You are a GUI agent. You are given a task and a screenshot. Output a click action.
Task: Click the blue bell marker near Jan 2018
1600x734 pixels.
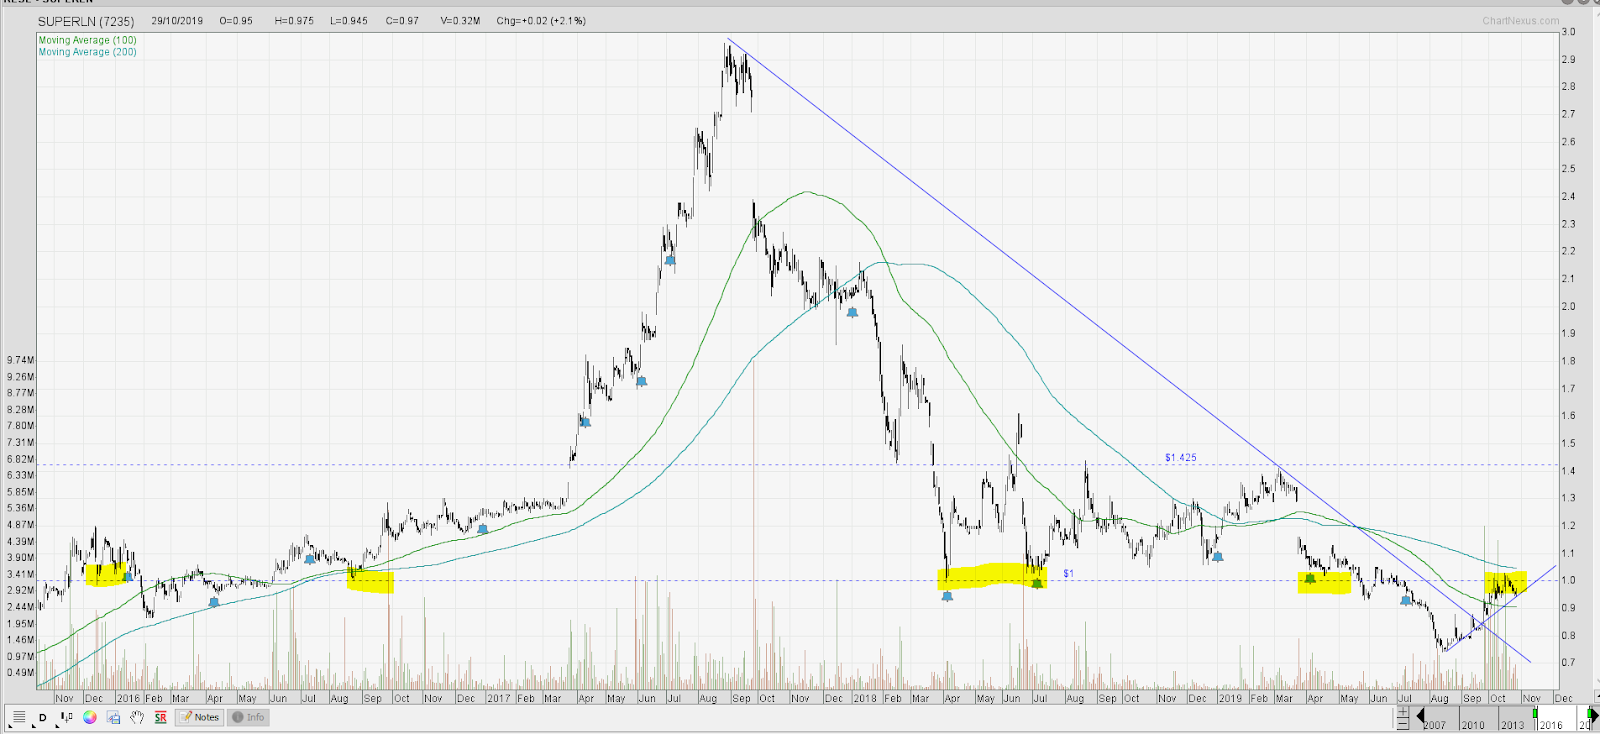click(852, 313)
